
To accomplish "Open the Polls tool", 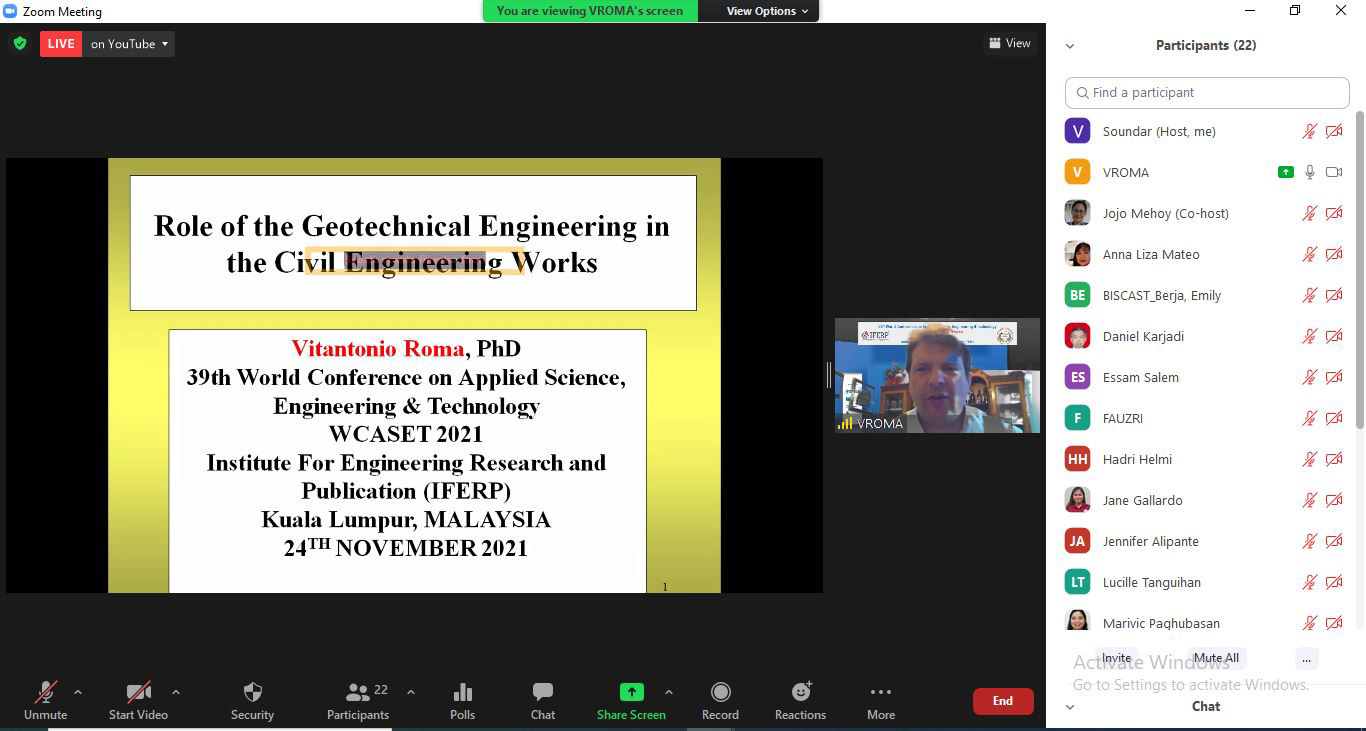I will coord(462,700).
